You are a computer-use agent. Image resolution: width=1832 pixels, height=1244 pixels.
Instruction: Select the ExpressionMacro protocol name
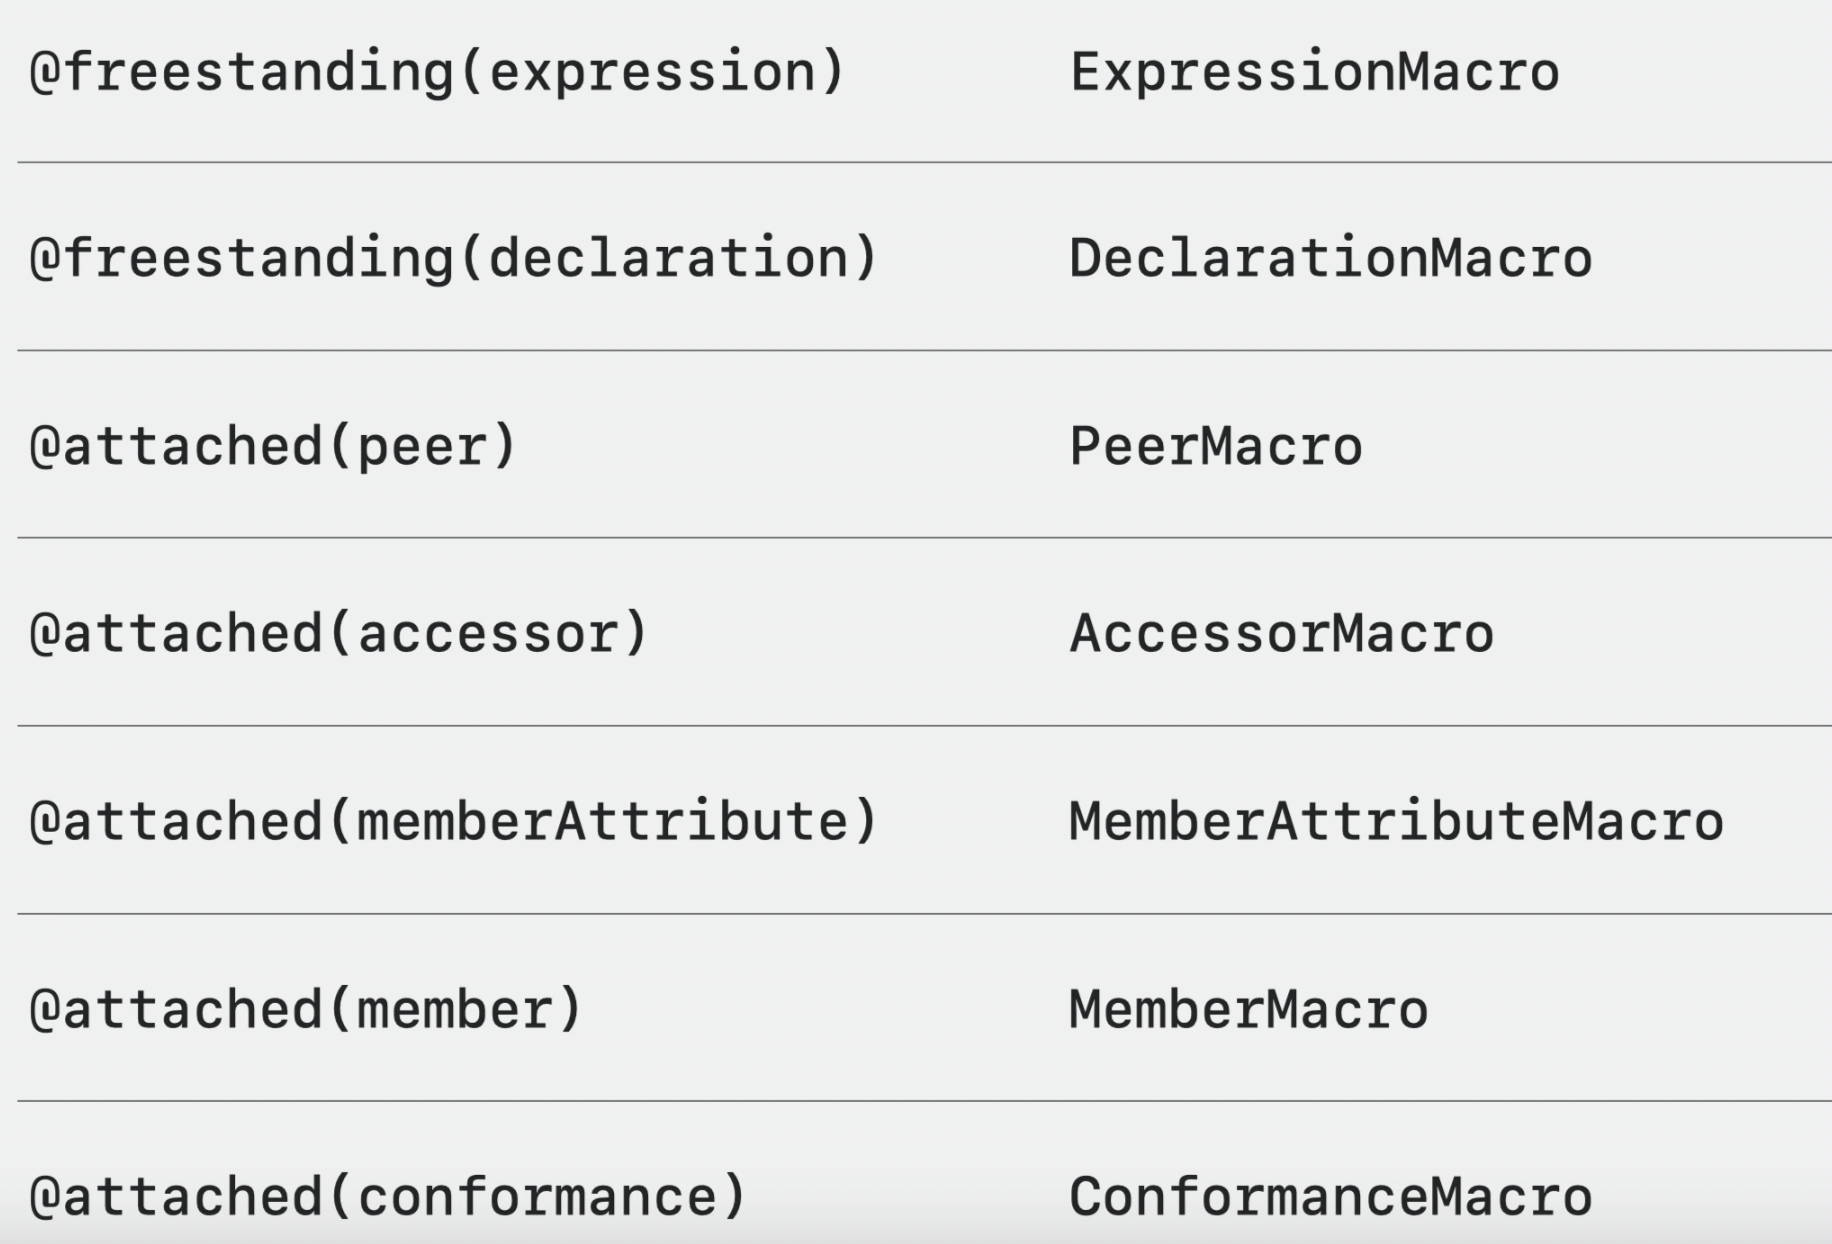point(1314,73)
